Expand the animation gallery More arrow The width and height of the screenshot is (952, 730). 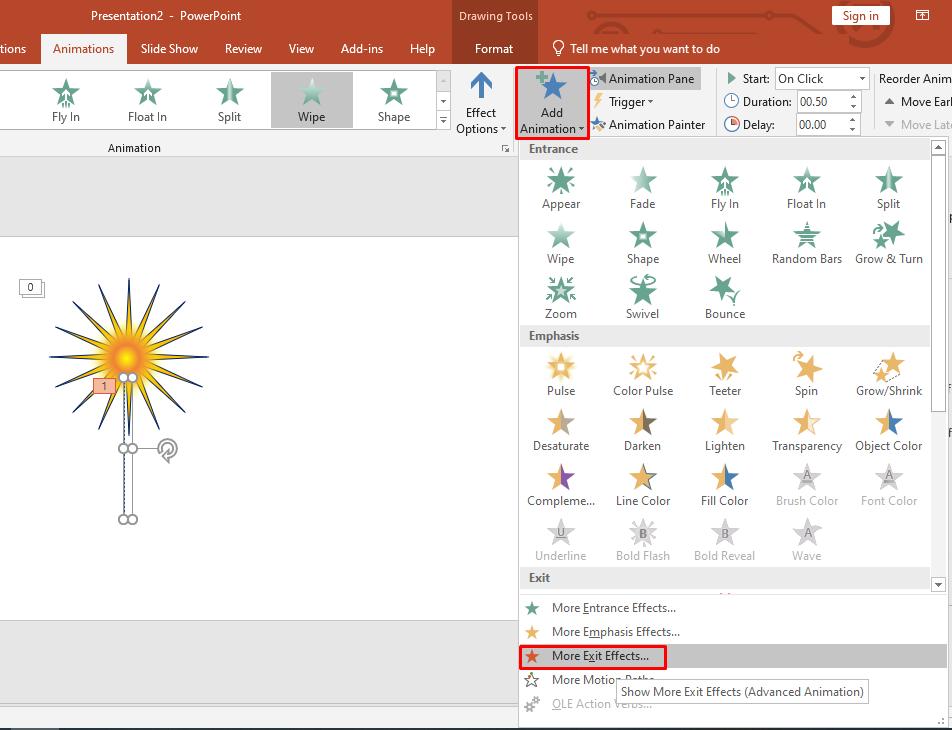[x=444, y=120]
